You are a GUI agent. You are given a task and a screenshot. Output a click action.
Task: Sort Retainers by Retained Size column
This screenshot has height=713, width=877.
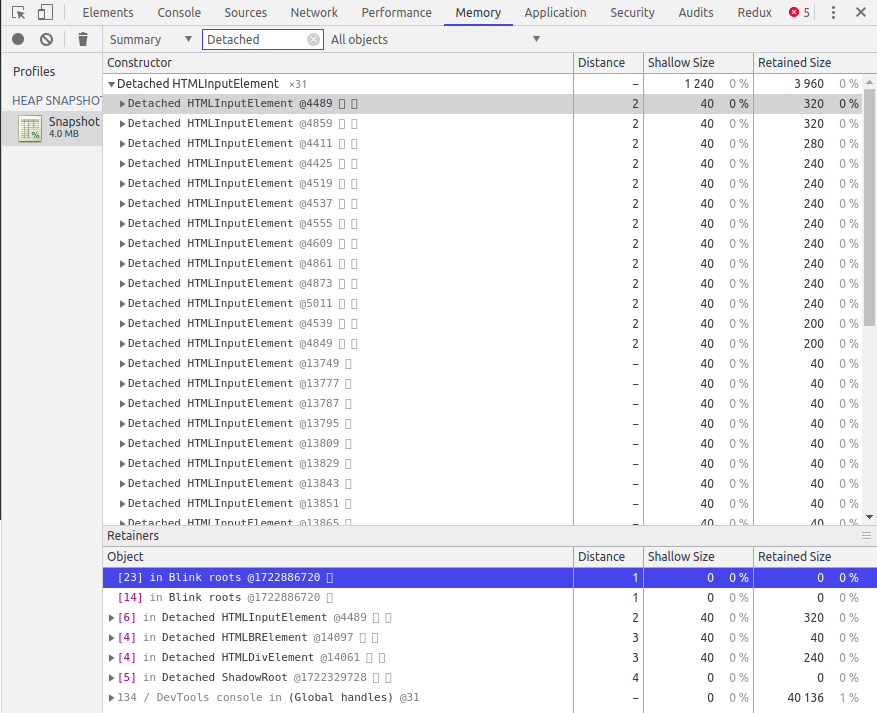coord(814,556)
